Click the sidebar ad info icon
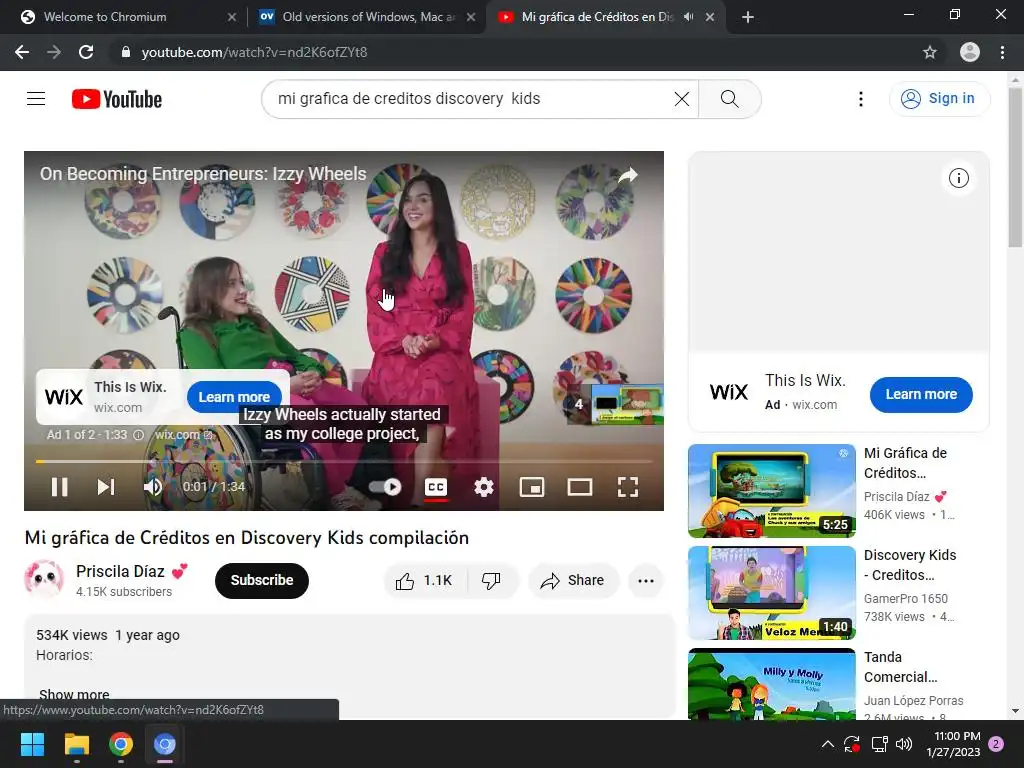 click(959, 178)
